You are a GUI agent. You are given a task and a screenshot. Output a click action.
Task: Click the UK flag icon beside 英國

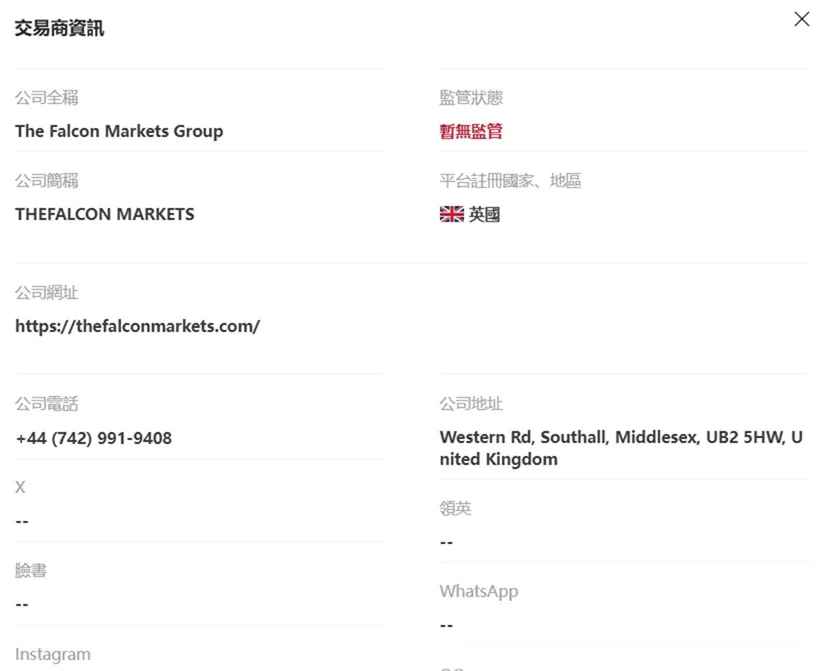coord(452,214)
